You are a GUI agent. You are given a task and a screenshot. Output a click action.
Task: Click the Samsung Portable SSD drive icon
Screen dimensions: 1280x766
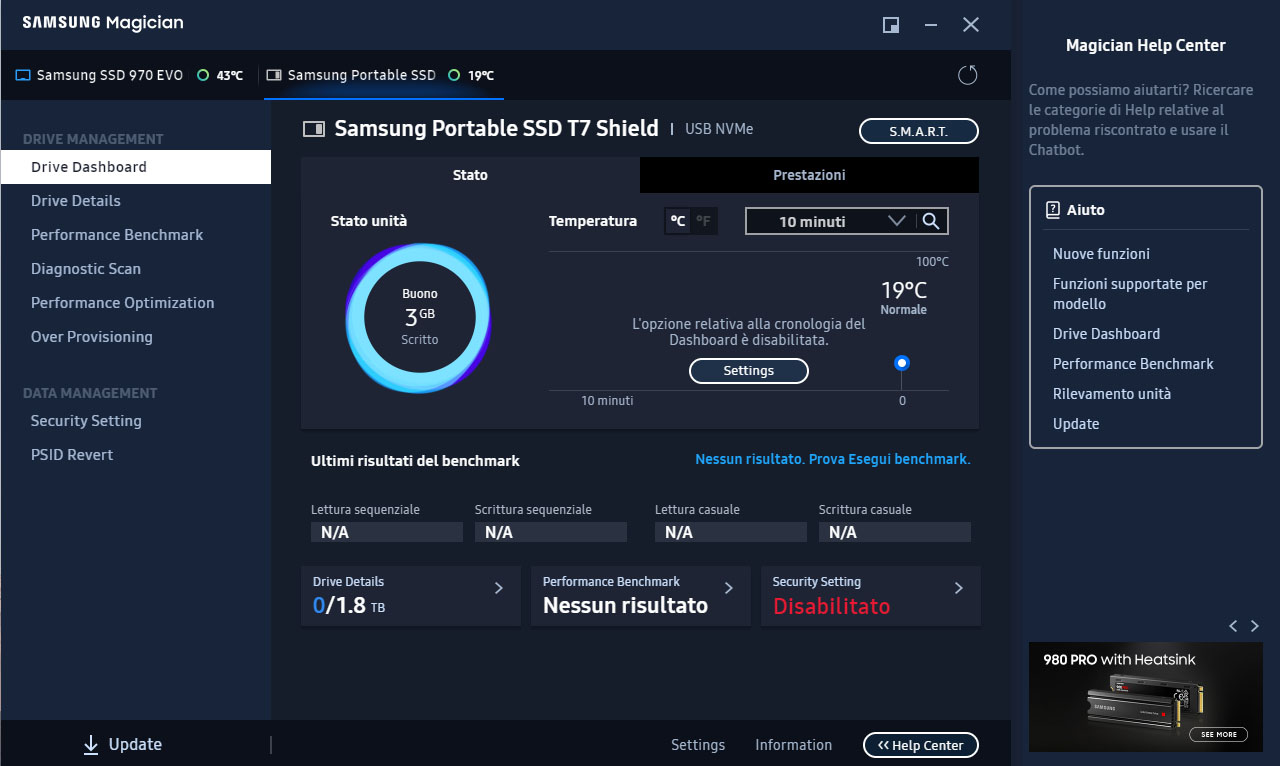[x=274, y=75]
